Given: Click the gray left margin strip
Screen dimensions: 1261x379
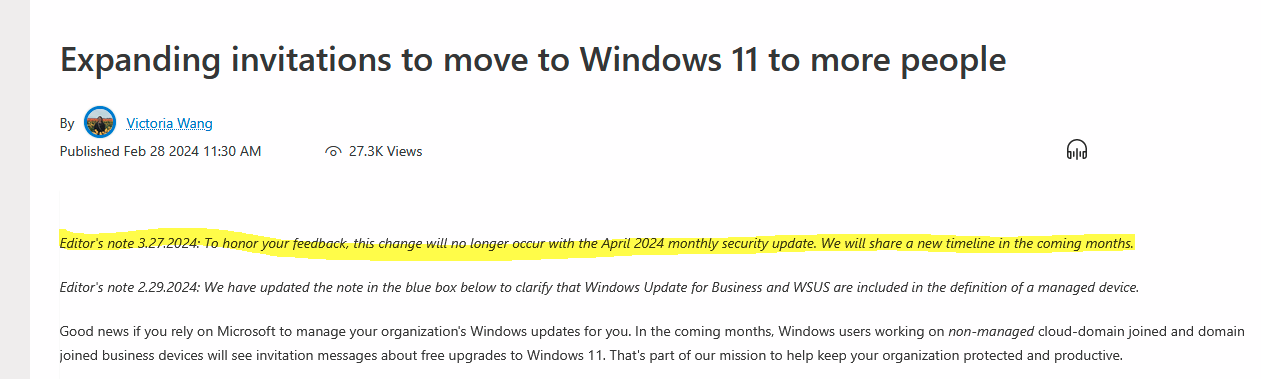Looking at the screenshot, I should pos(15,189).
